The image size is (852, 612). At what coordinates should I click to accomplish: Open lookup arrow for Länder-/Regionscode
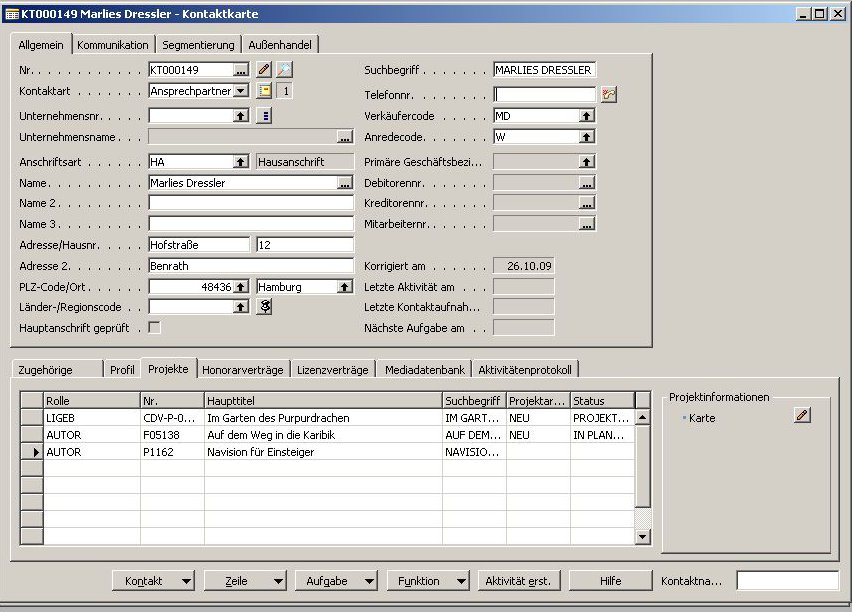click(x=241, y=307)
